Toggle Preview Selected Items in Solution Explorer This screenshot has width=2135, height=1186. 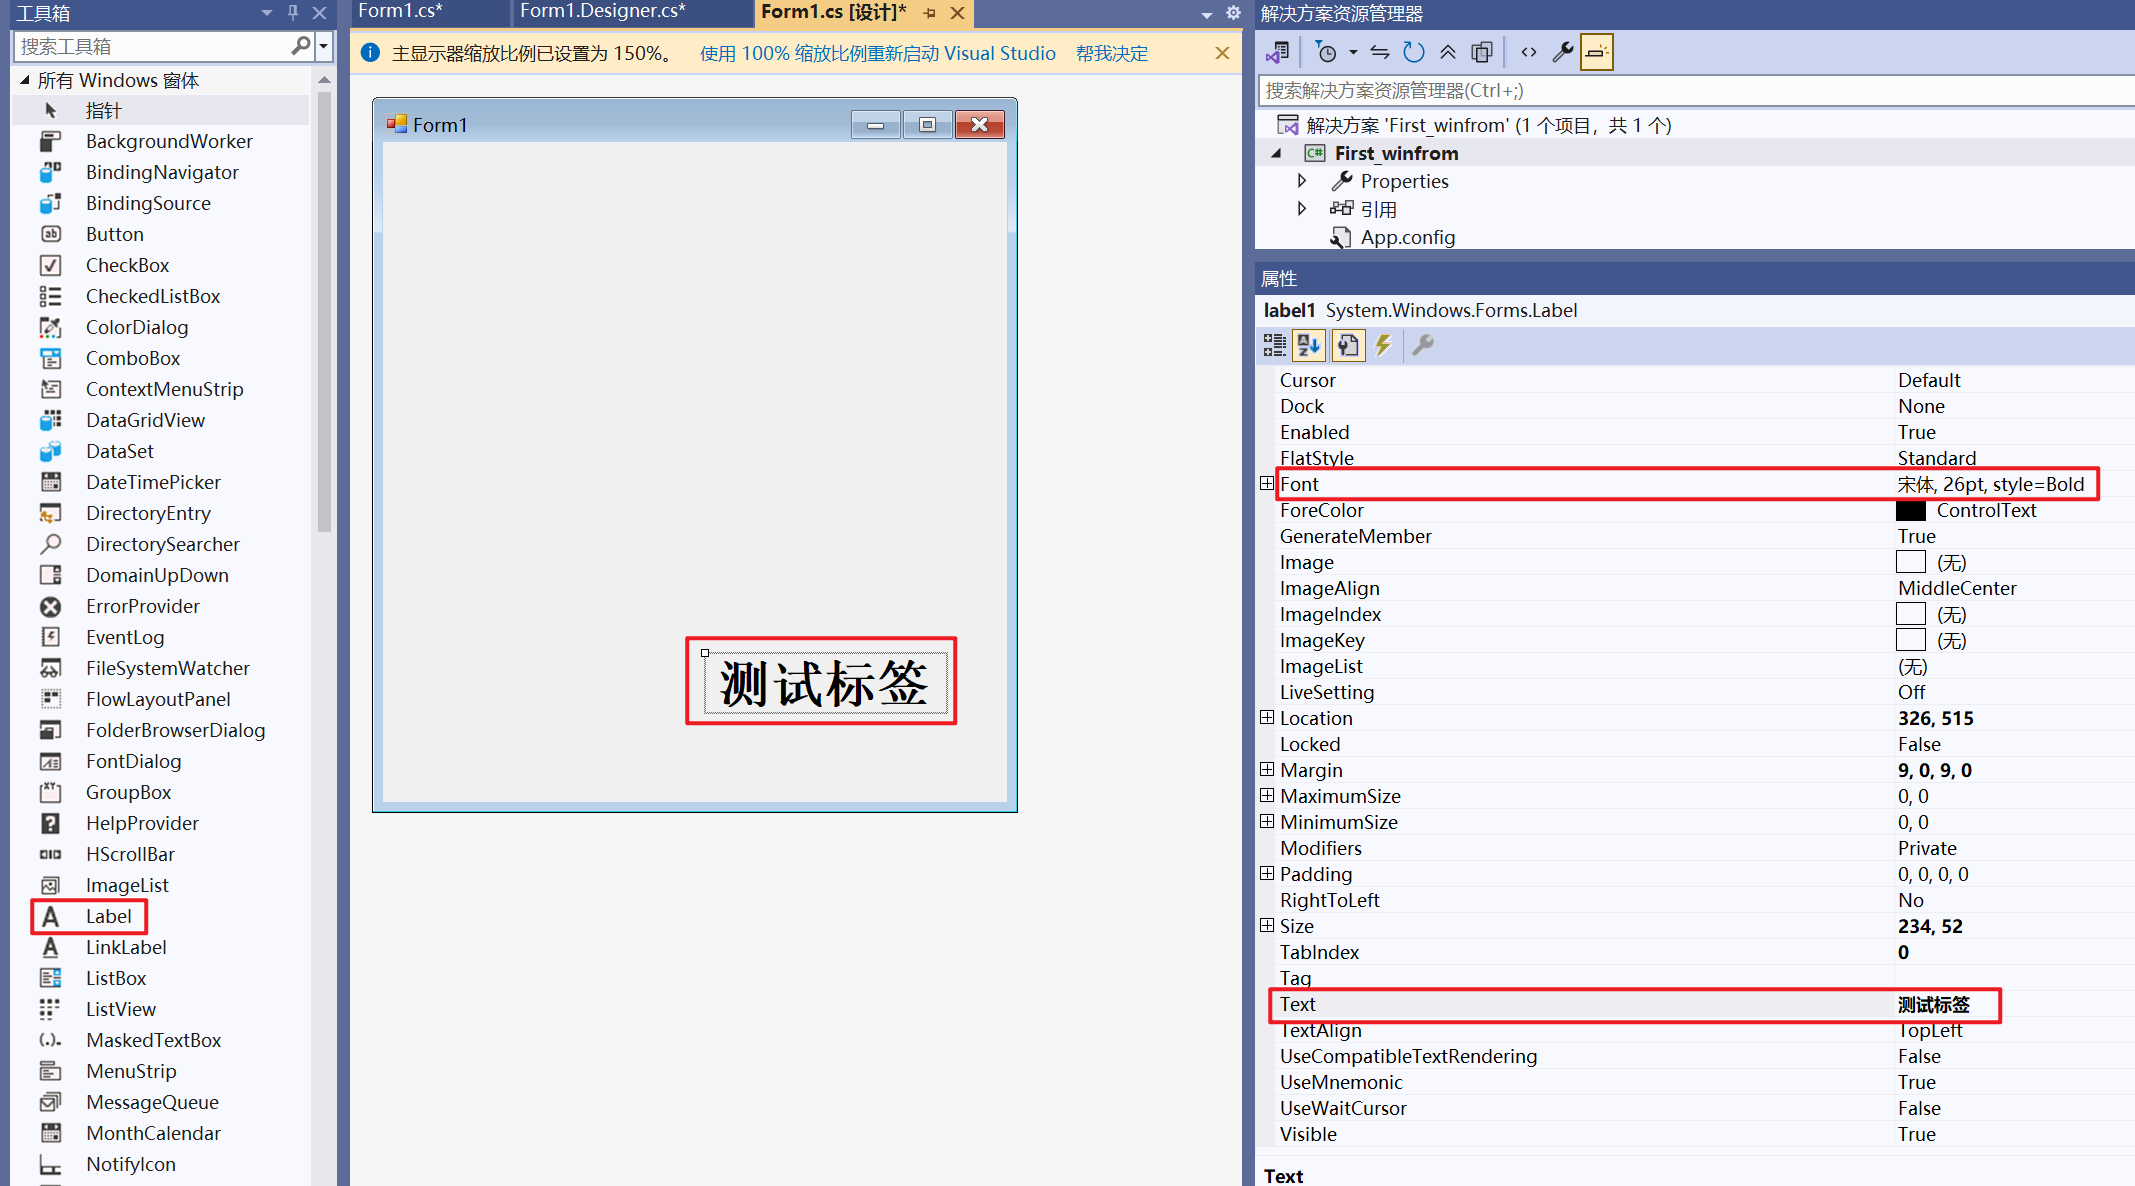pyautogui.click(x=1596, y=52)
